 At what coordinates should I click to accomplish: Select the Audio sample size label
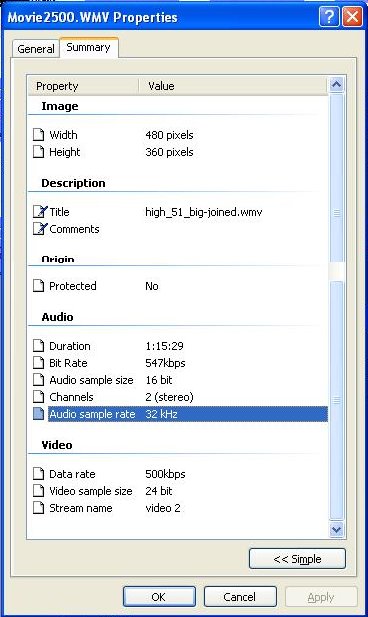tap(91, 380)
